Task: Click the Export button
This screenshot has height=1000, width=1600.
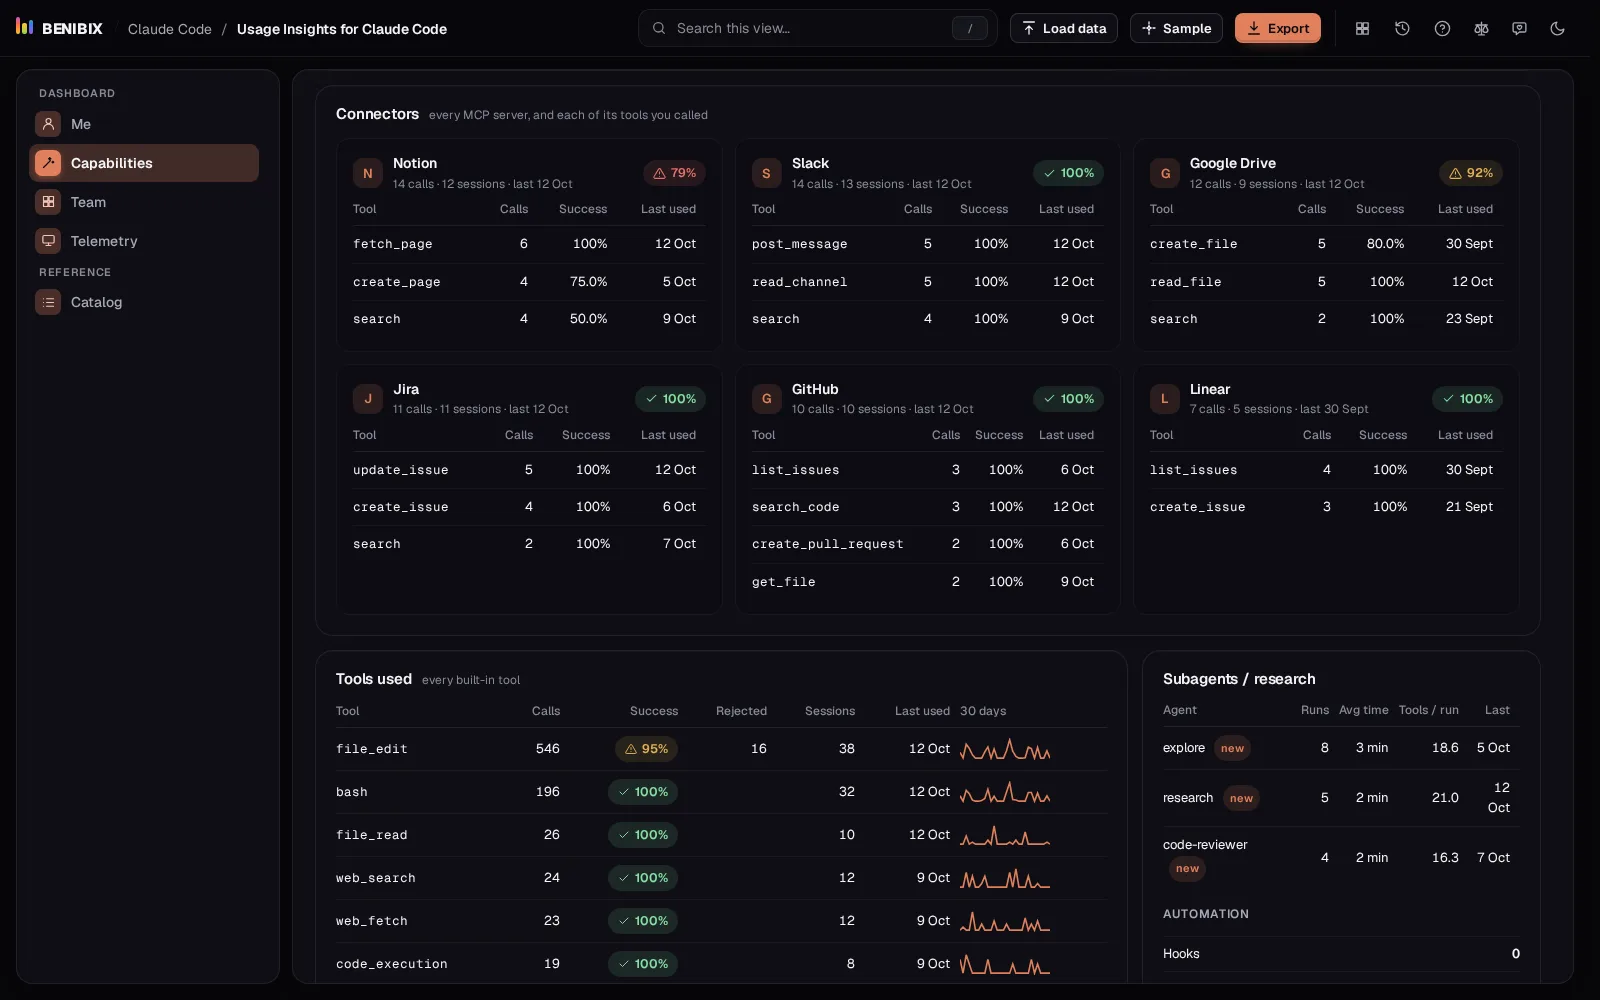Action: 1278,28
